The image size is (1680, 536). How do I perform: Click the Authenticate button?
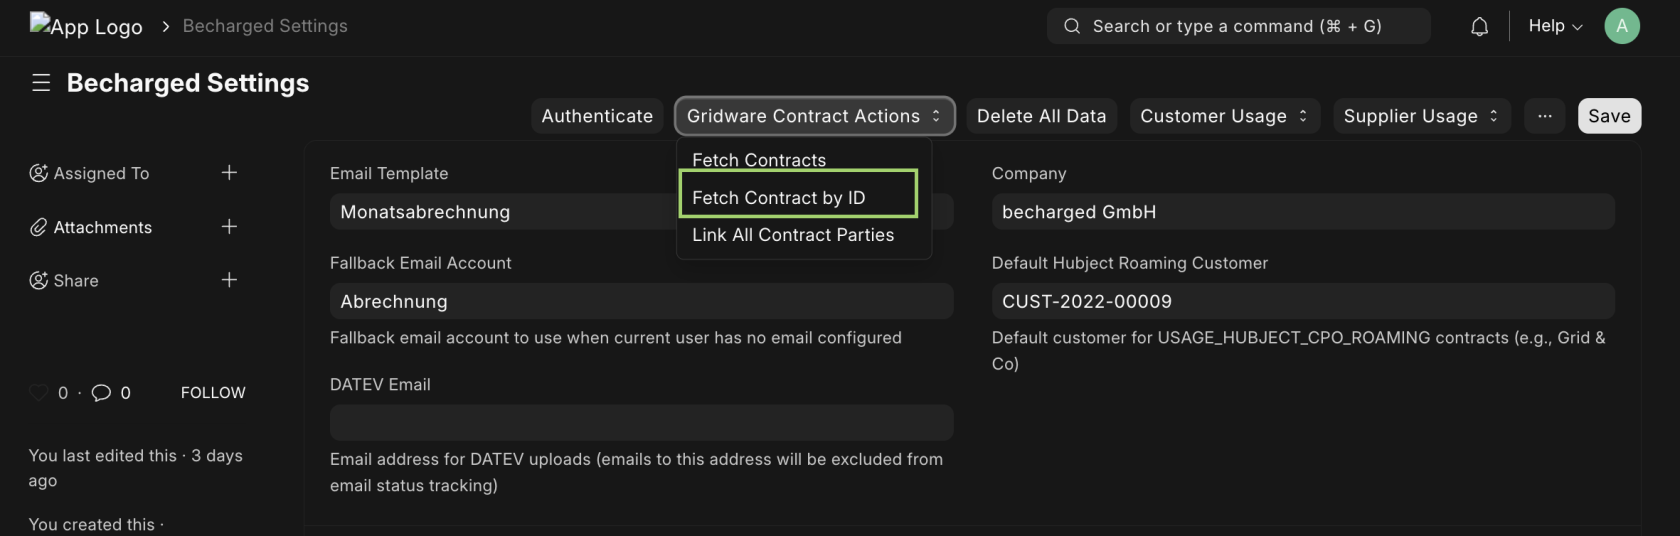(x=597, y=116)
